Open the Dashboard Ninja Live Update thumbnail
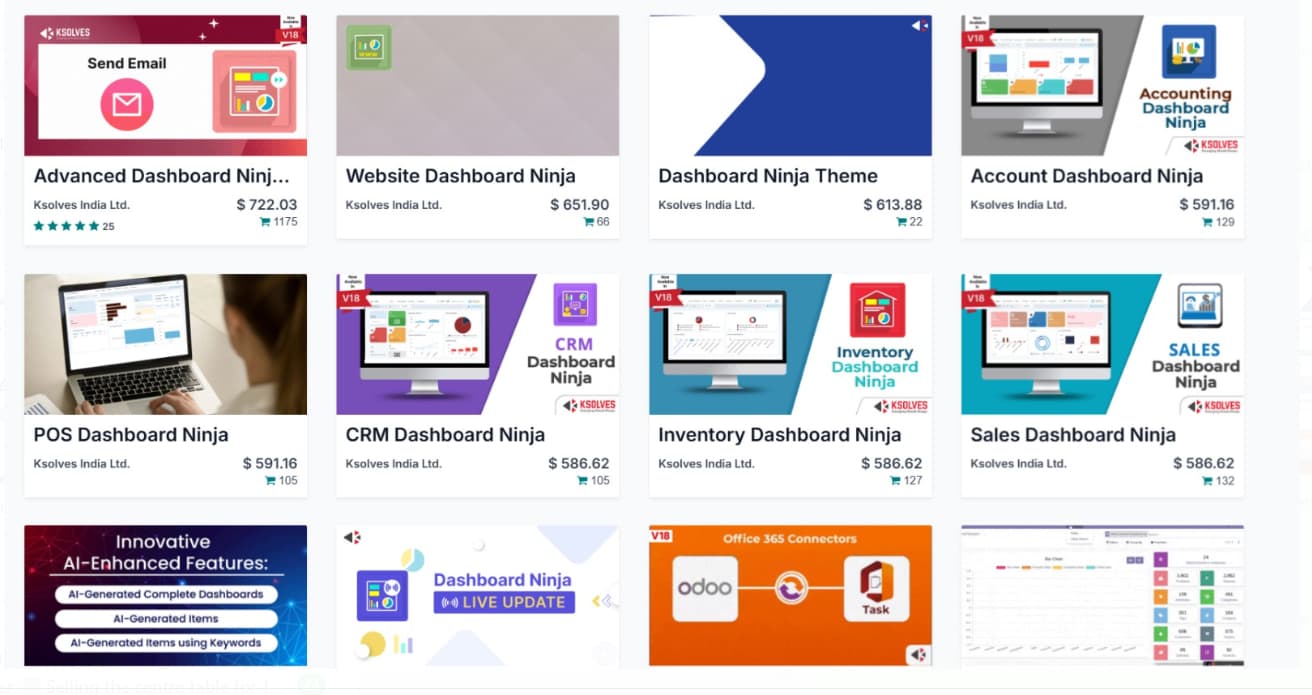 tap(477, 595)
